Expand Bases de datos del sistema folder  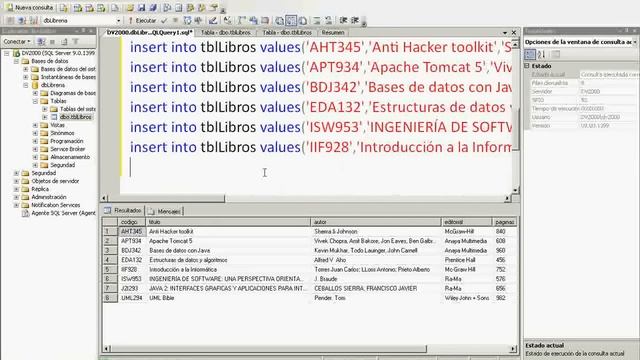[x=26, y=69]
